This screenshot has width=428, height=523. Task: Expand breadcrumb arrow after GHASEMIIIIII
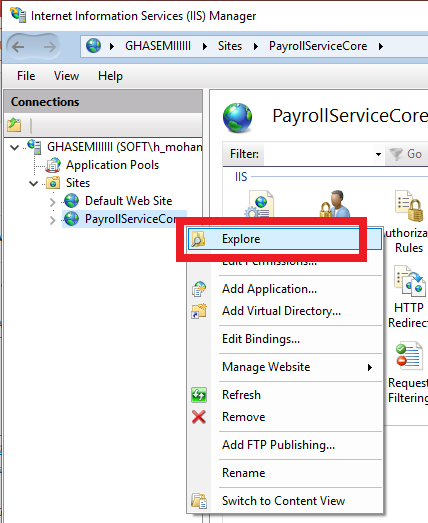[x=205, y=46]
